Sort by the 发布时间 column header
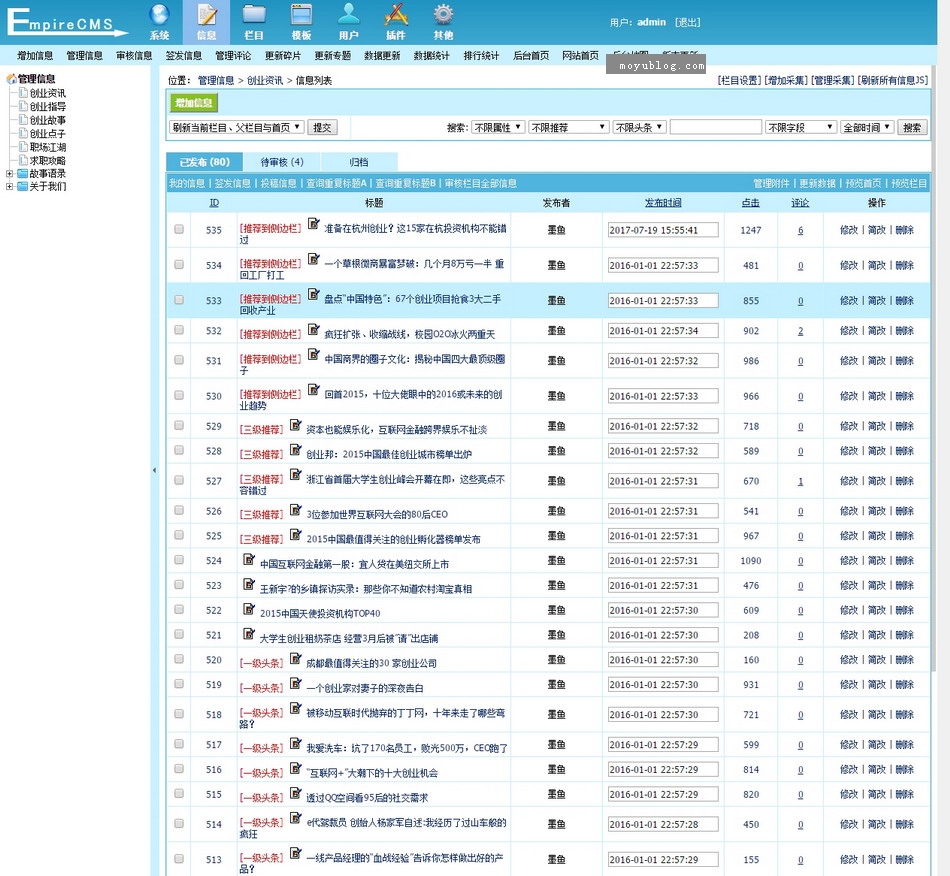 663,202
